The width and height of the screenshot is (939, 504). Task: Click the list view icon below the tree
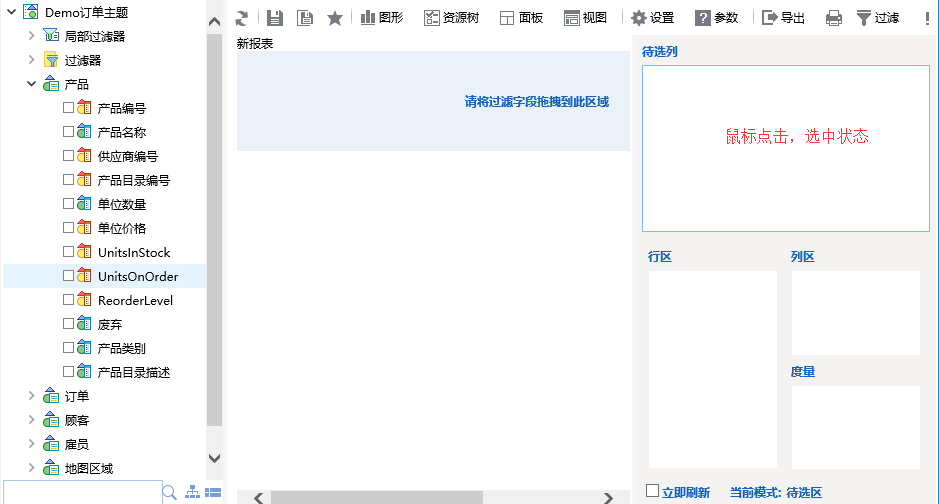(213, 493)
